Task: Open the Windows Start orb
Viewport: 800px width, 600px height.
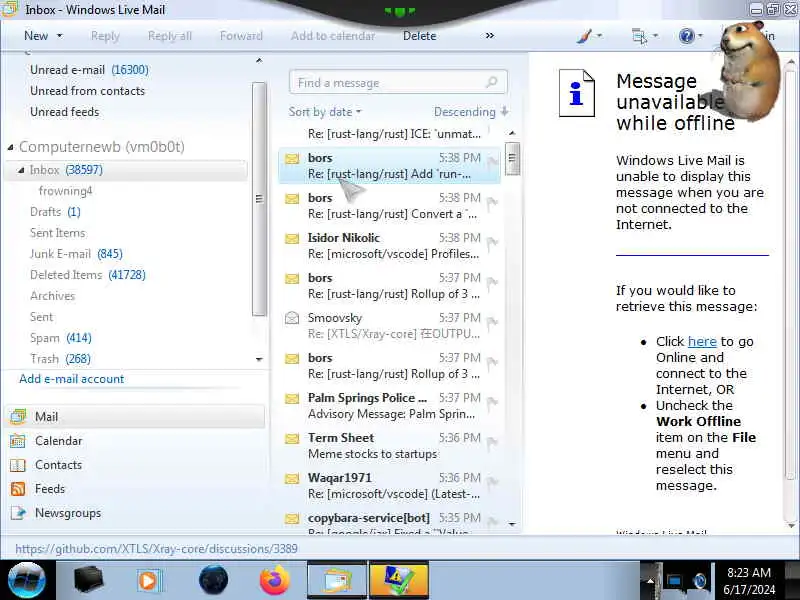Action: click(x=27, y=580)
